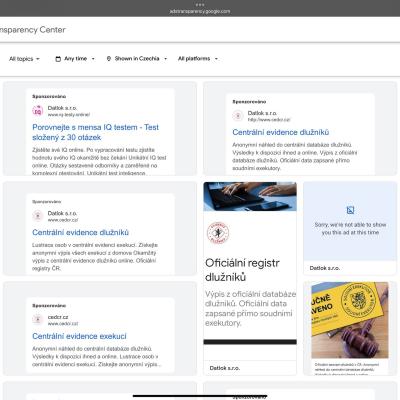Click the 'Zjistěte své IQ online' ad description
This screenshot has width=400, height=400.
click(x=99, y=162)
